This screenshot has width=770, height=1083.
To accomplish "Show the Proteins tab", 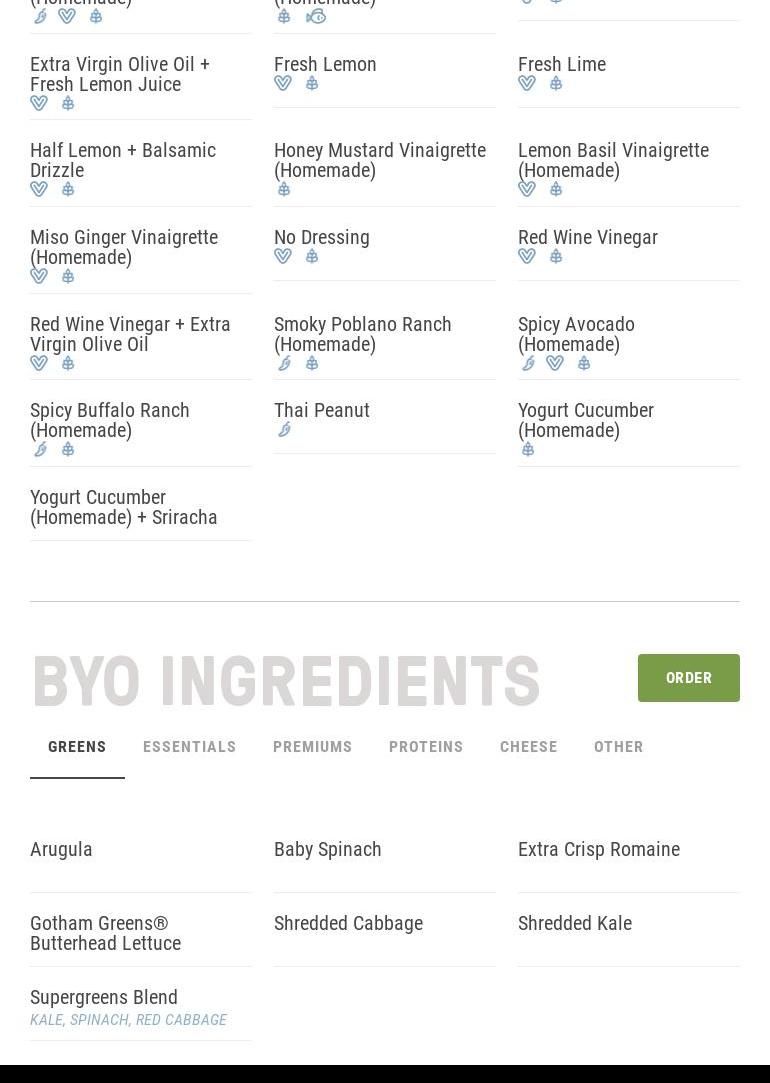I will (426, 747).
